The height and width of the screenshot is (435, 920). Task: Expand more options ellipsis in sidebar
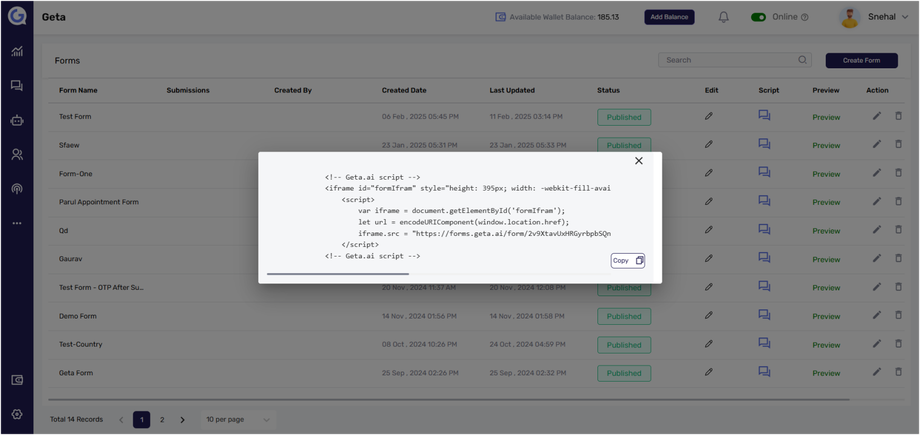(17, 223)
